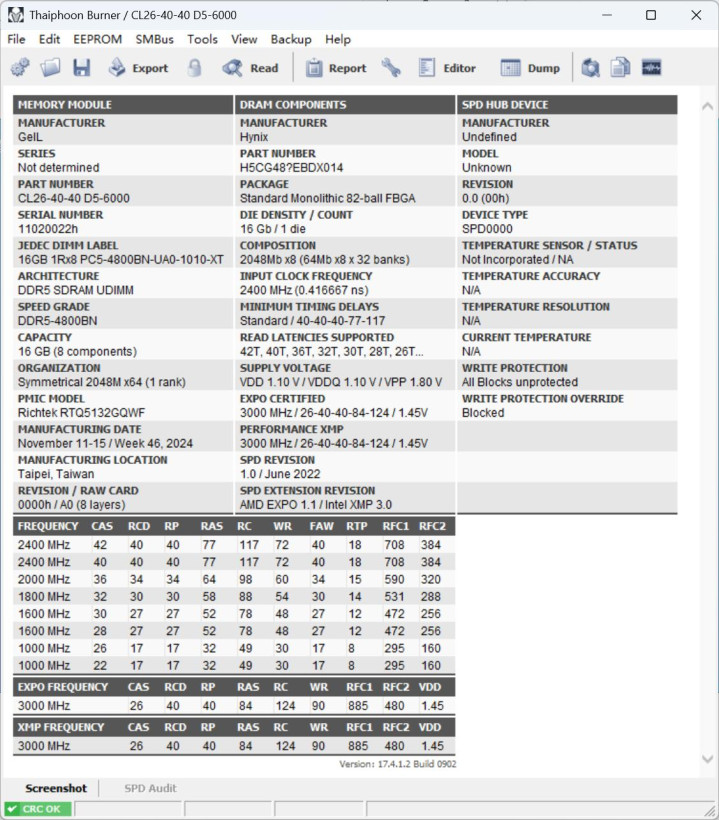Click the waveform monitor icon
719x820 pixels.
pos(652,68)
